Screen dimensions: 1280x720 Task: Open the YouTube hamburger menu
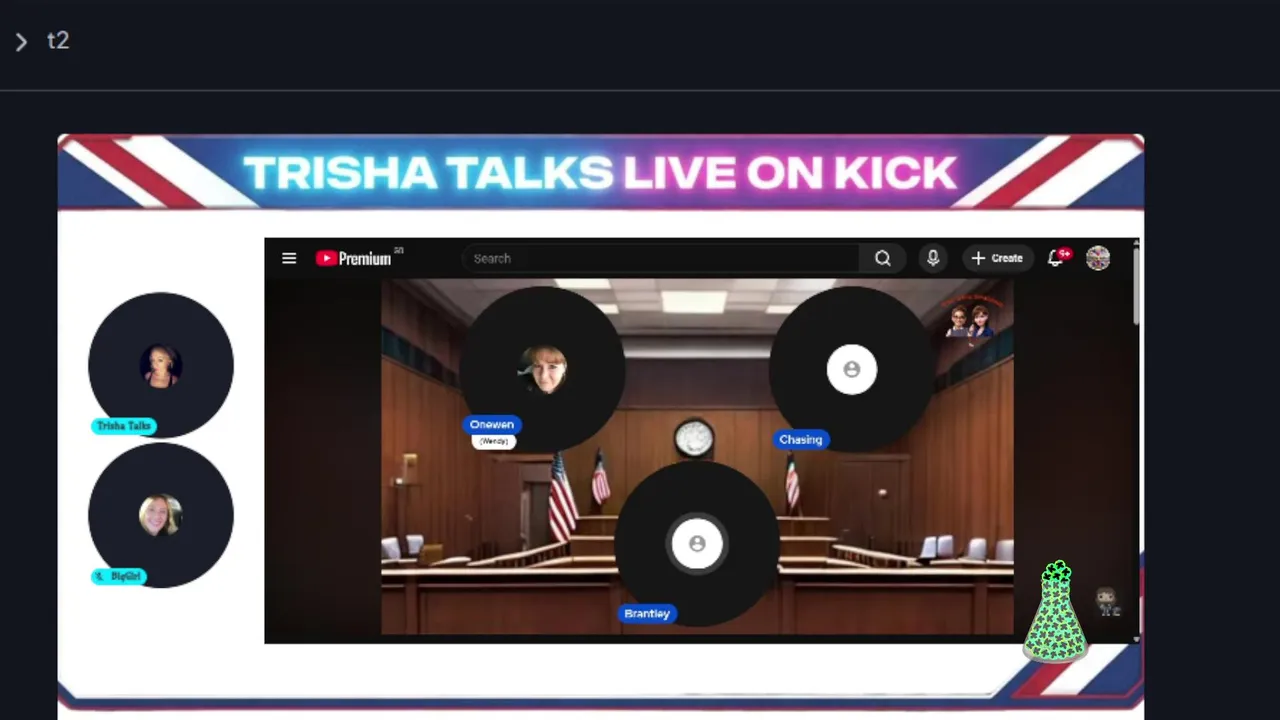click(289, 258)
